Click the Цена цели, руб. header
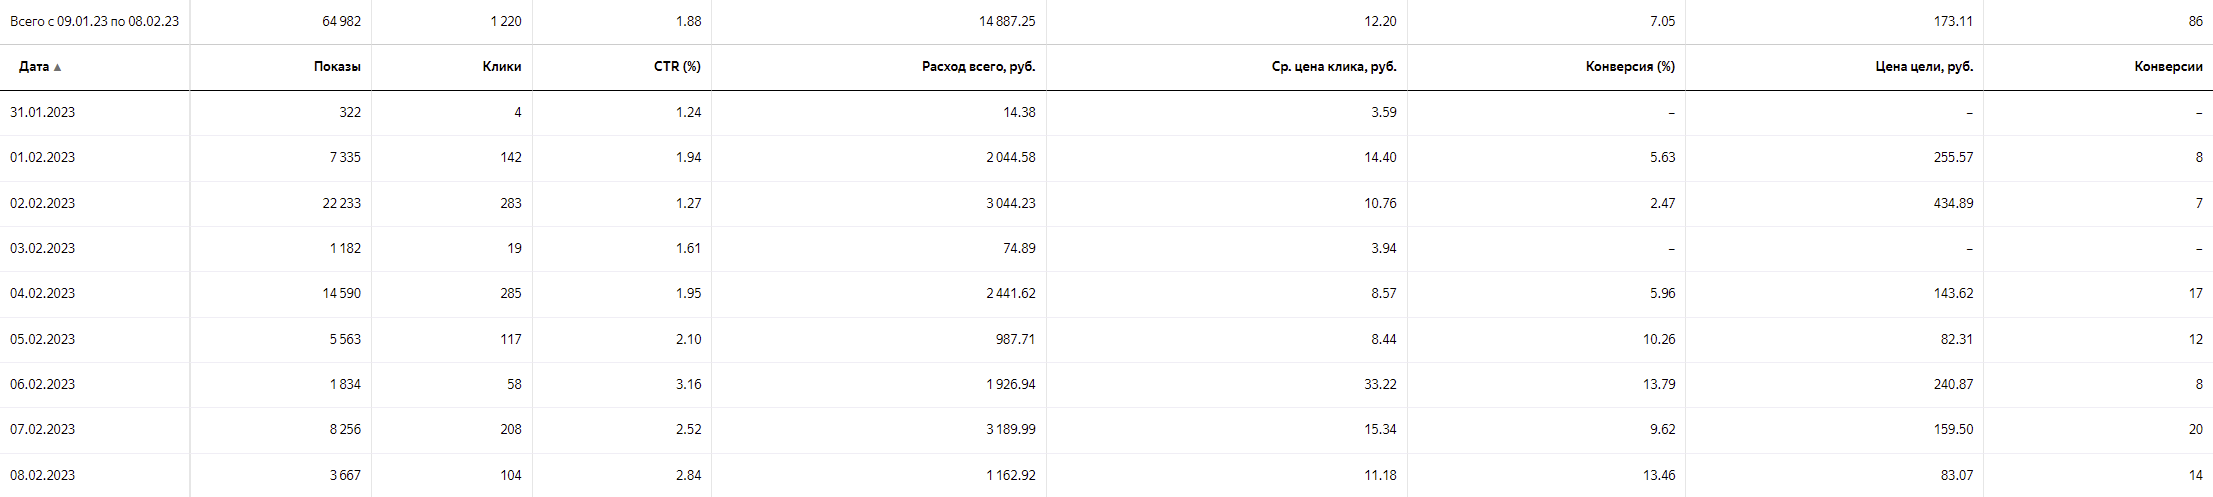The image size is (2213, 497). (x=1923, y=67)
